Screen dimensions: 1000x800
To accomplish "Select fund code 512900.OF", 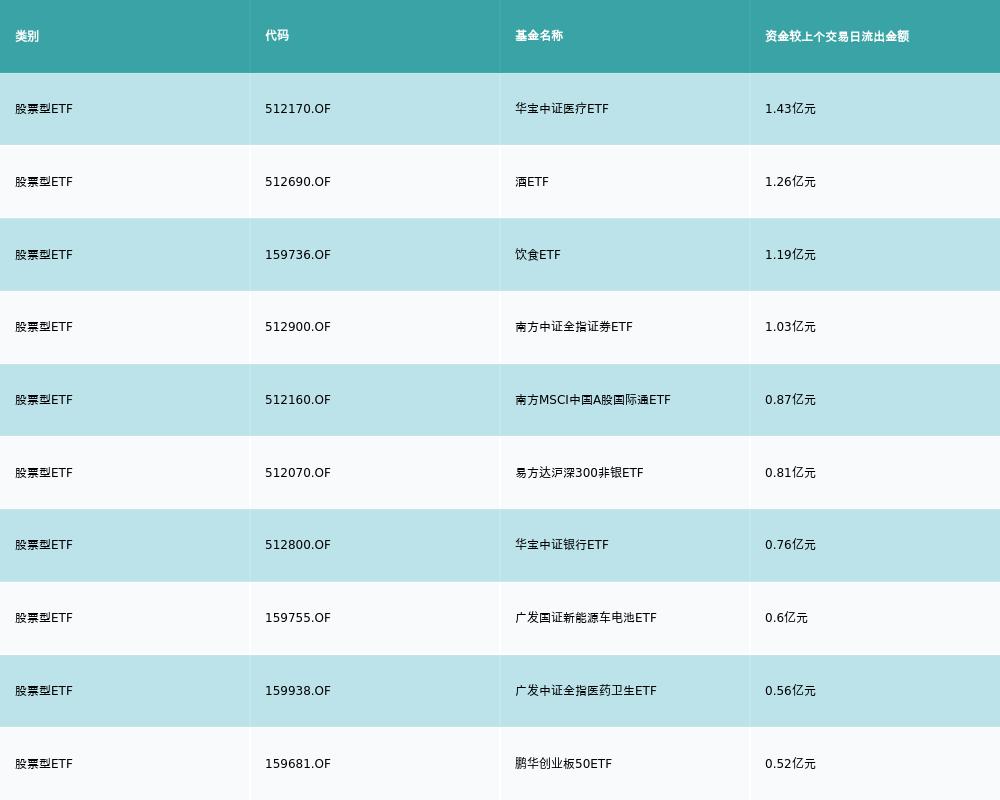I will point(298,327).
